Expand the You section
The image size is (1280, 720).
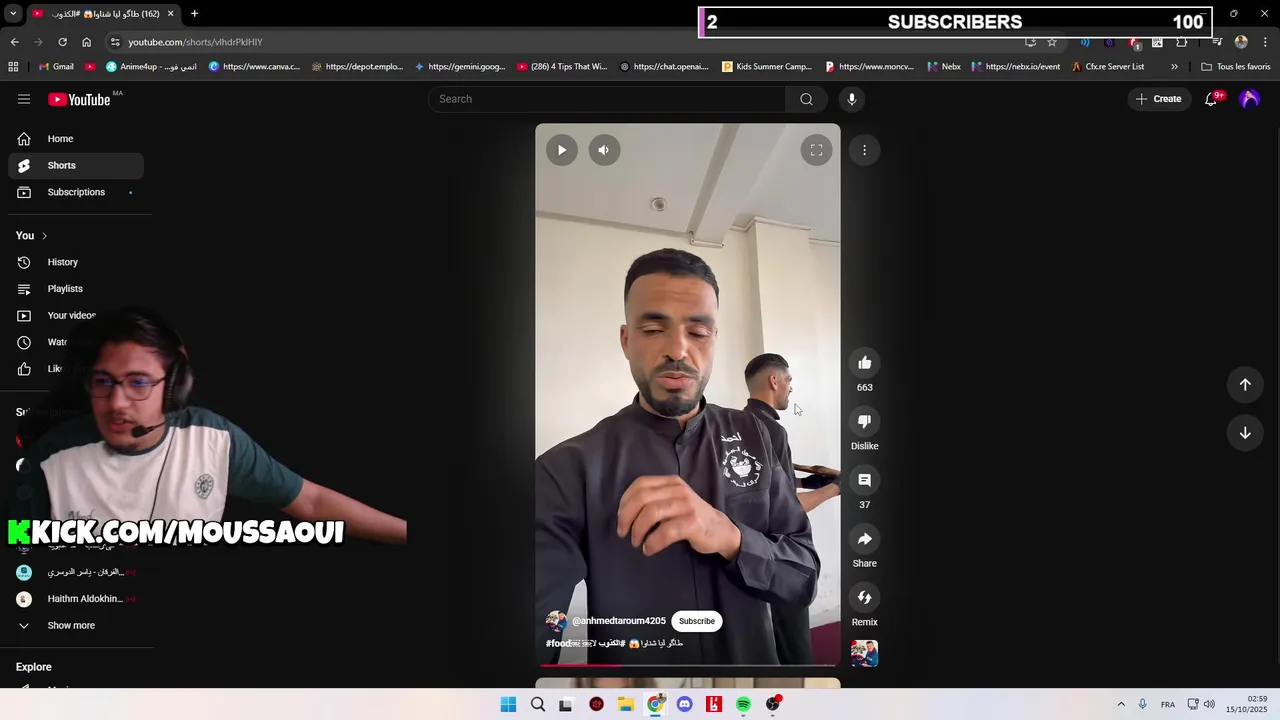click(32, 236)
